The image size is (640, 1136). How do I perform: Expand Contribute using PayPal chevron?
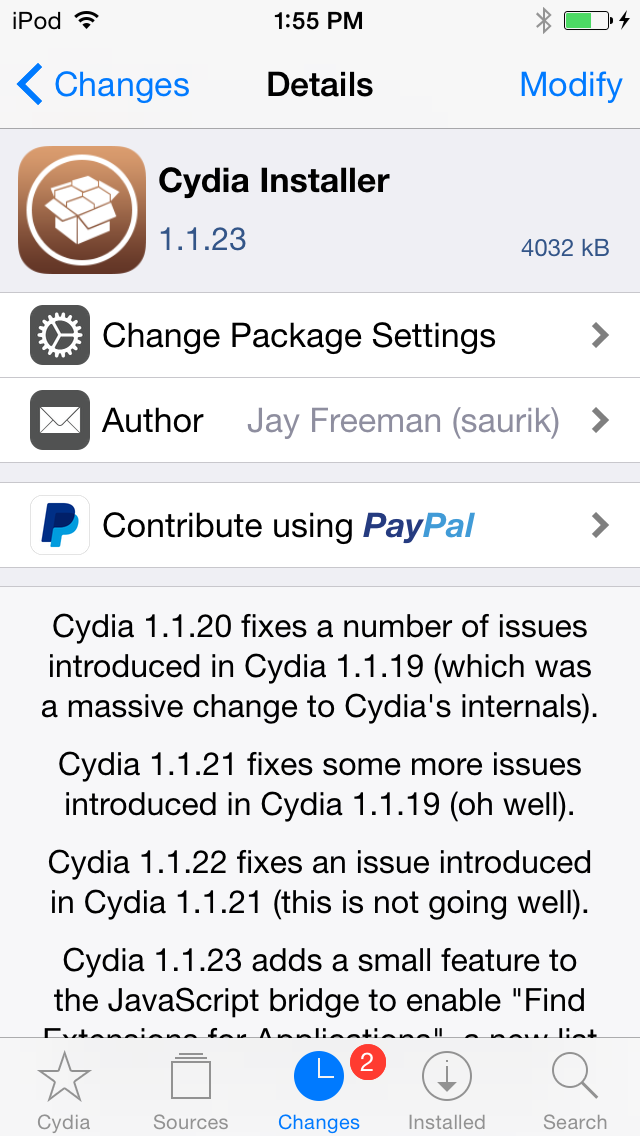click(600, 525)
